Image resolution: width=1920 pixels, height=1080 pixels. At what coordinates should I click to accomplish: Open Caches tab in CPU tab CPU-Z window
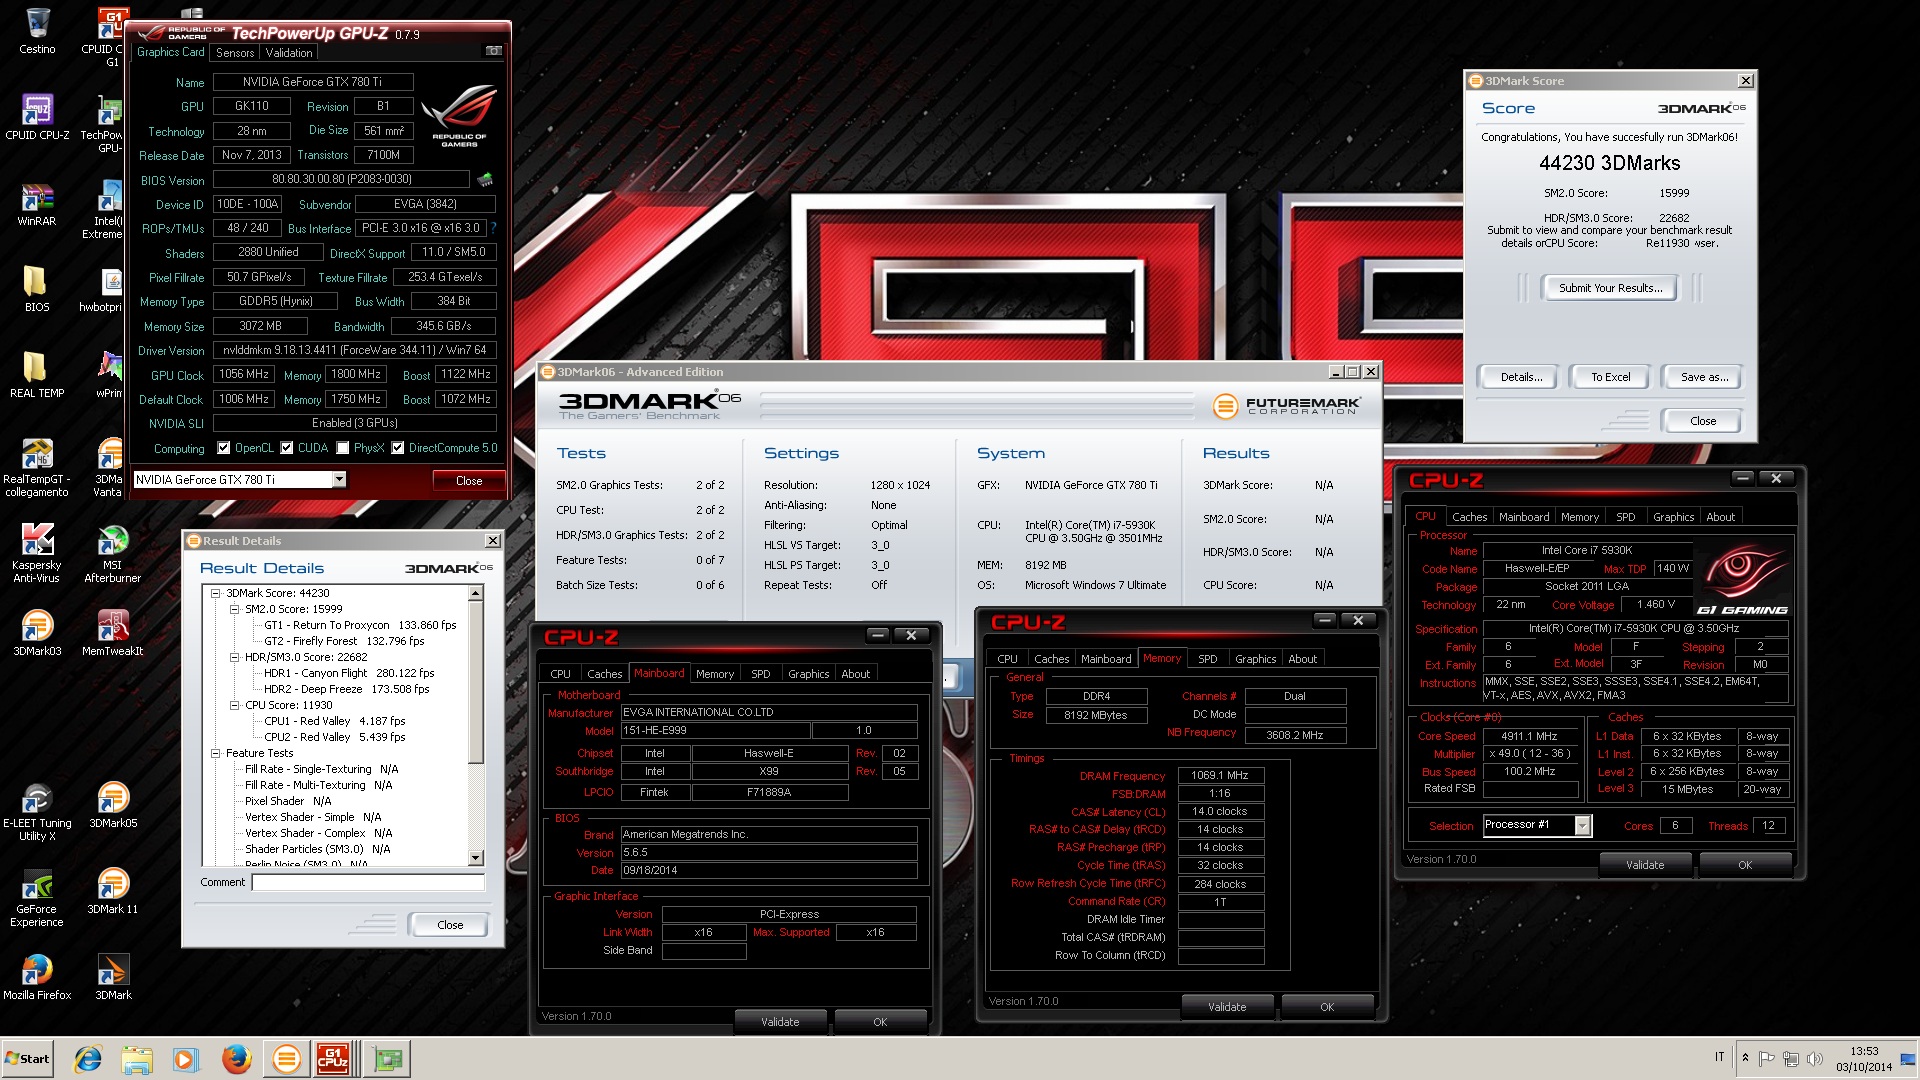(1470, 517)
